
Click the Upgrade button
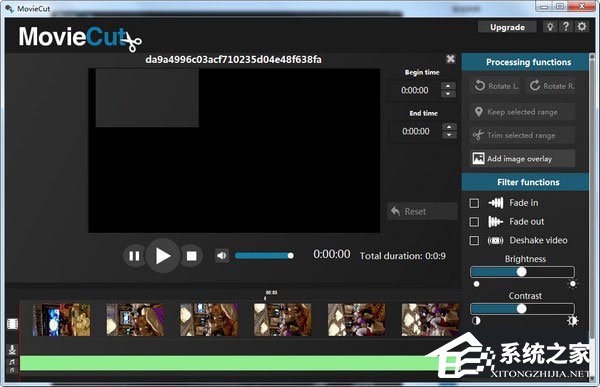pos(507,27)
